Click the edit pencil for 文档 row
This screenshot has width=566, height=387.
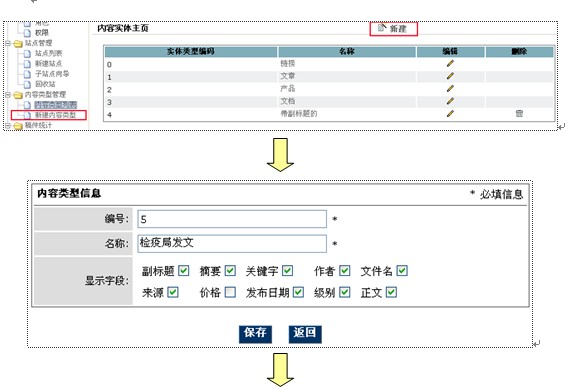click(x=450, y=101)
